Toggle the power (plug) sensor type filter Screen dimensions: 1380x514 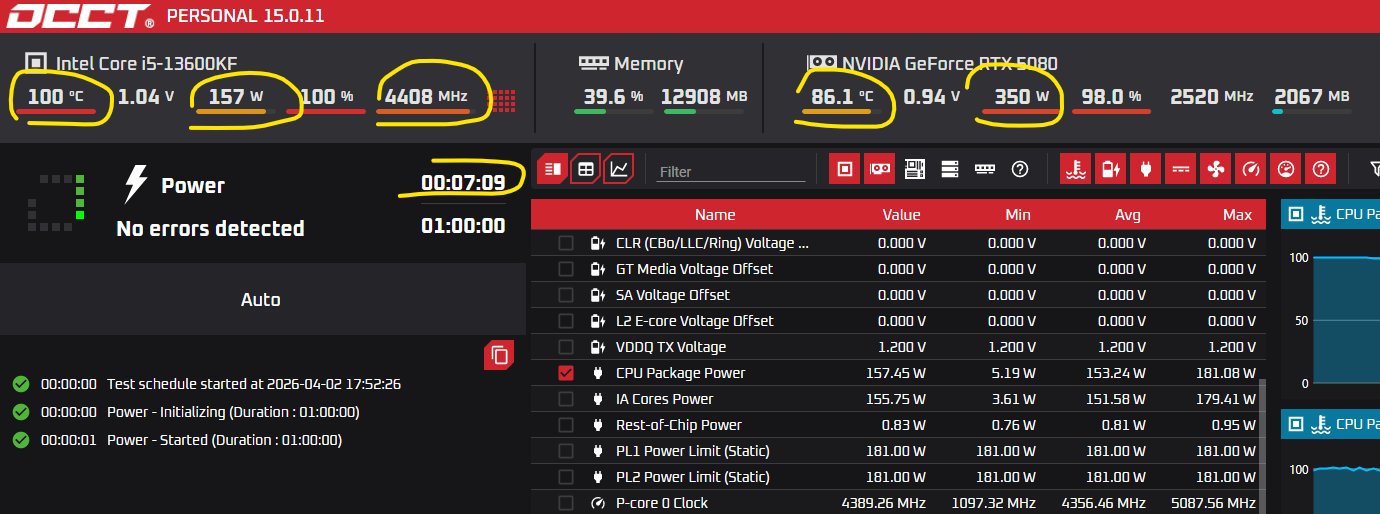[x=1146, y=169]
